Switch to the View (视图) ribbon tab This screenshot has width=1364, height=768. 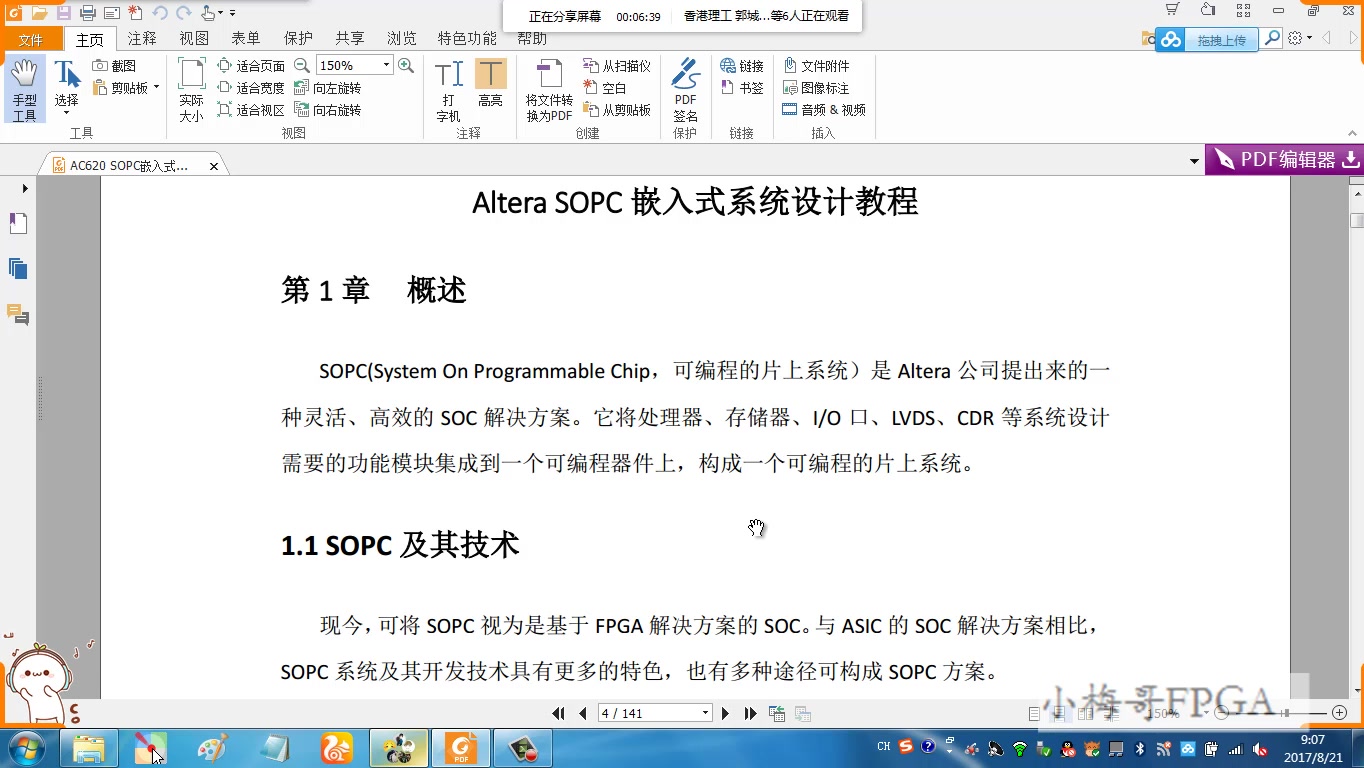194,39
